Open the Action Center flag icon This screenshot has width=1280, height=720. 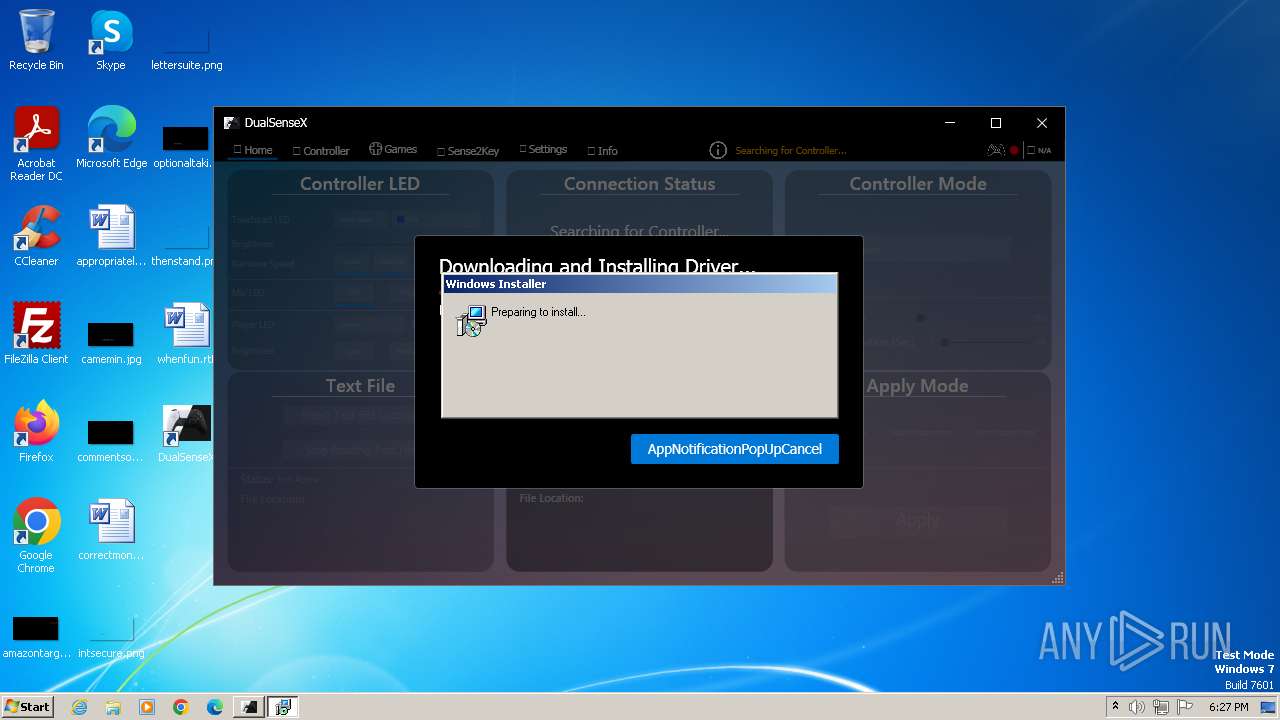point(1185,707)
